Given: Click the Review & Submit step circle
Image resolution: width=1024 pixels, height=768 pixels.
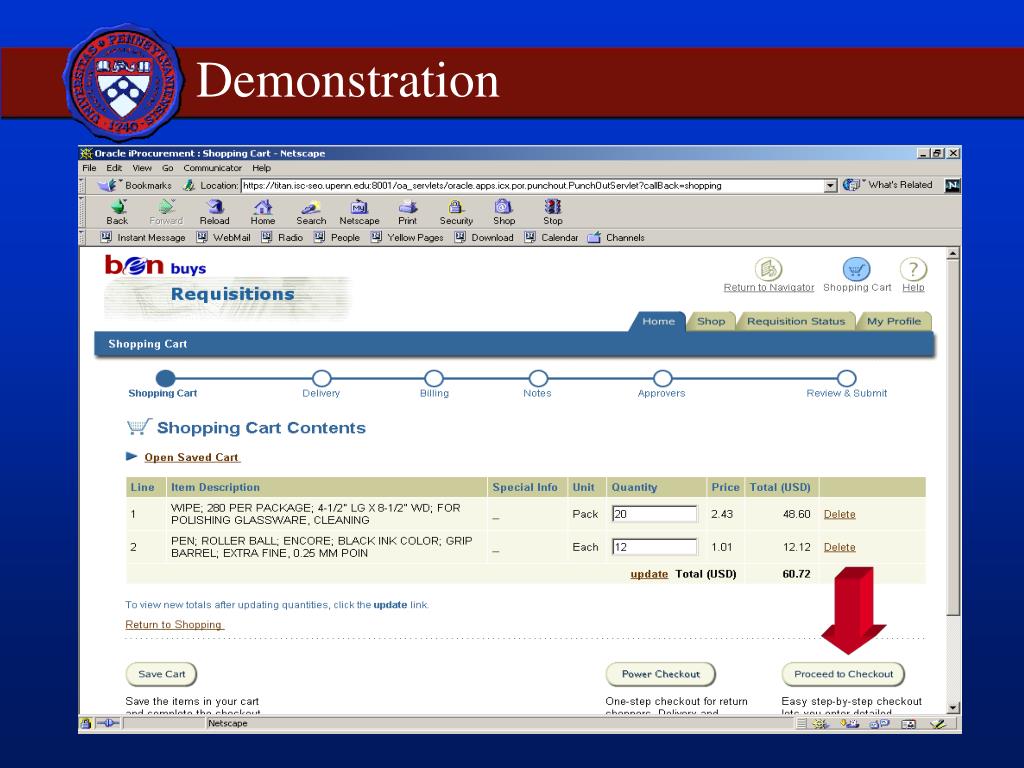Looking at the screenshot, I should pyautogui.click(x=846, y=379).
